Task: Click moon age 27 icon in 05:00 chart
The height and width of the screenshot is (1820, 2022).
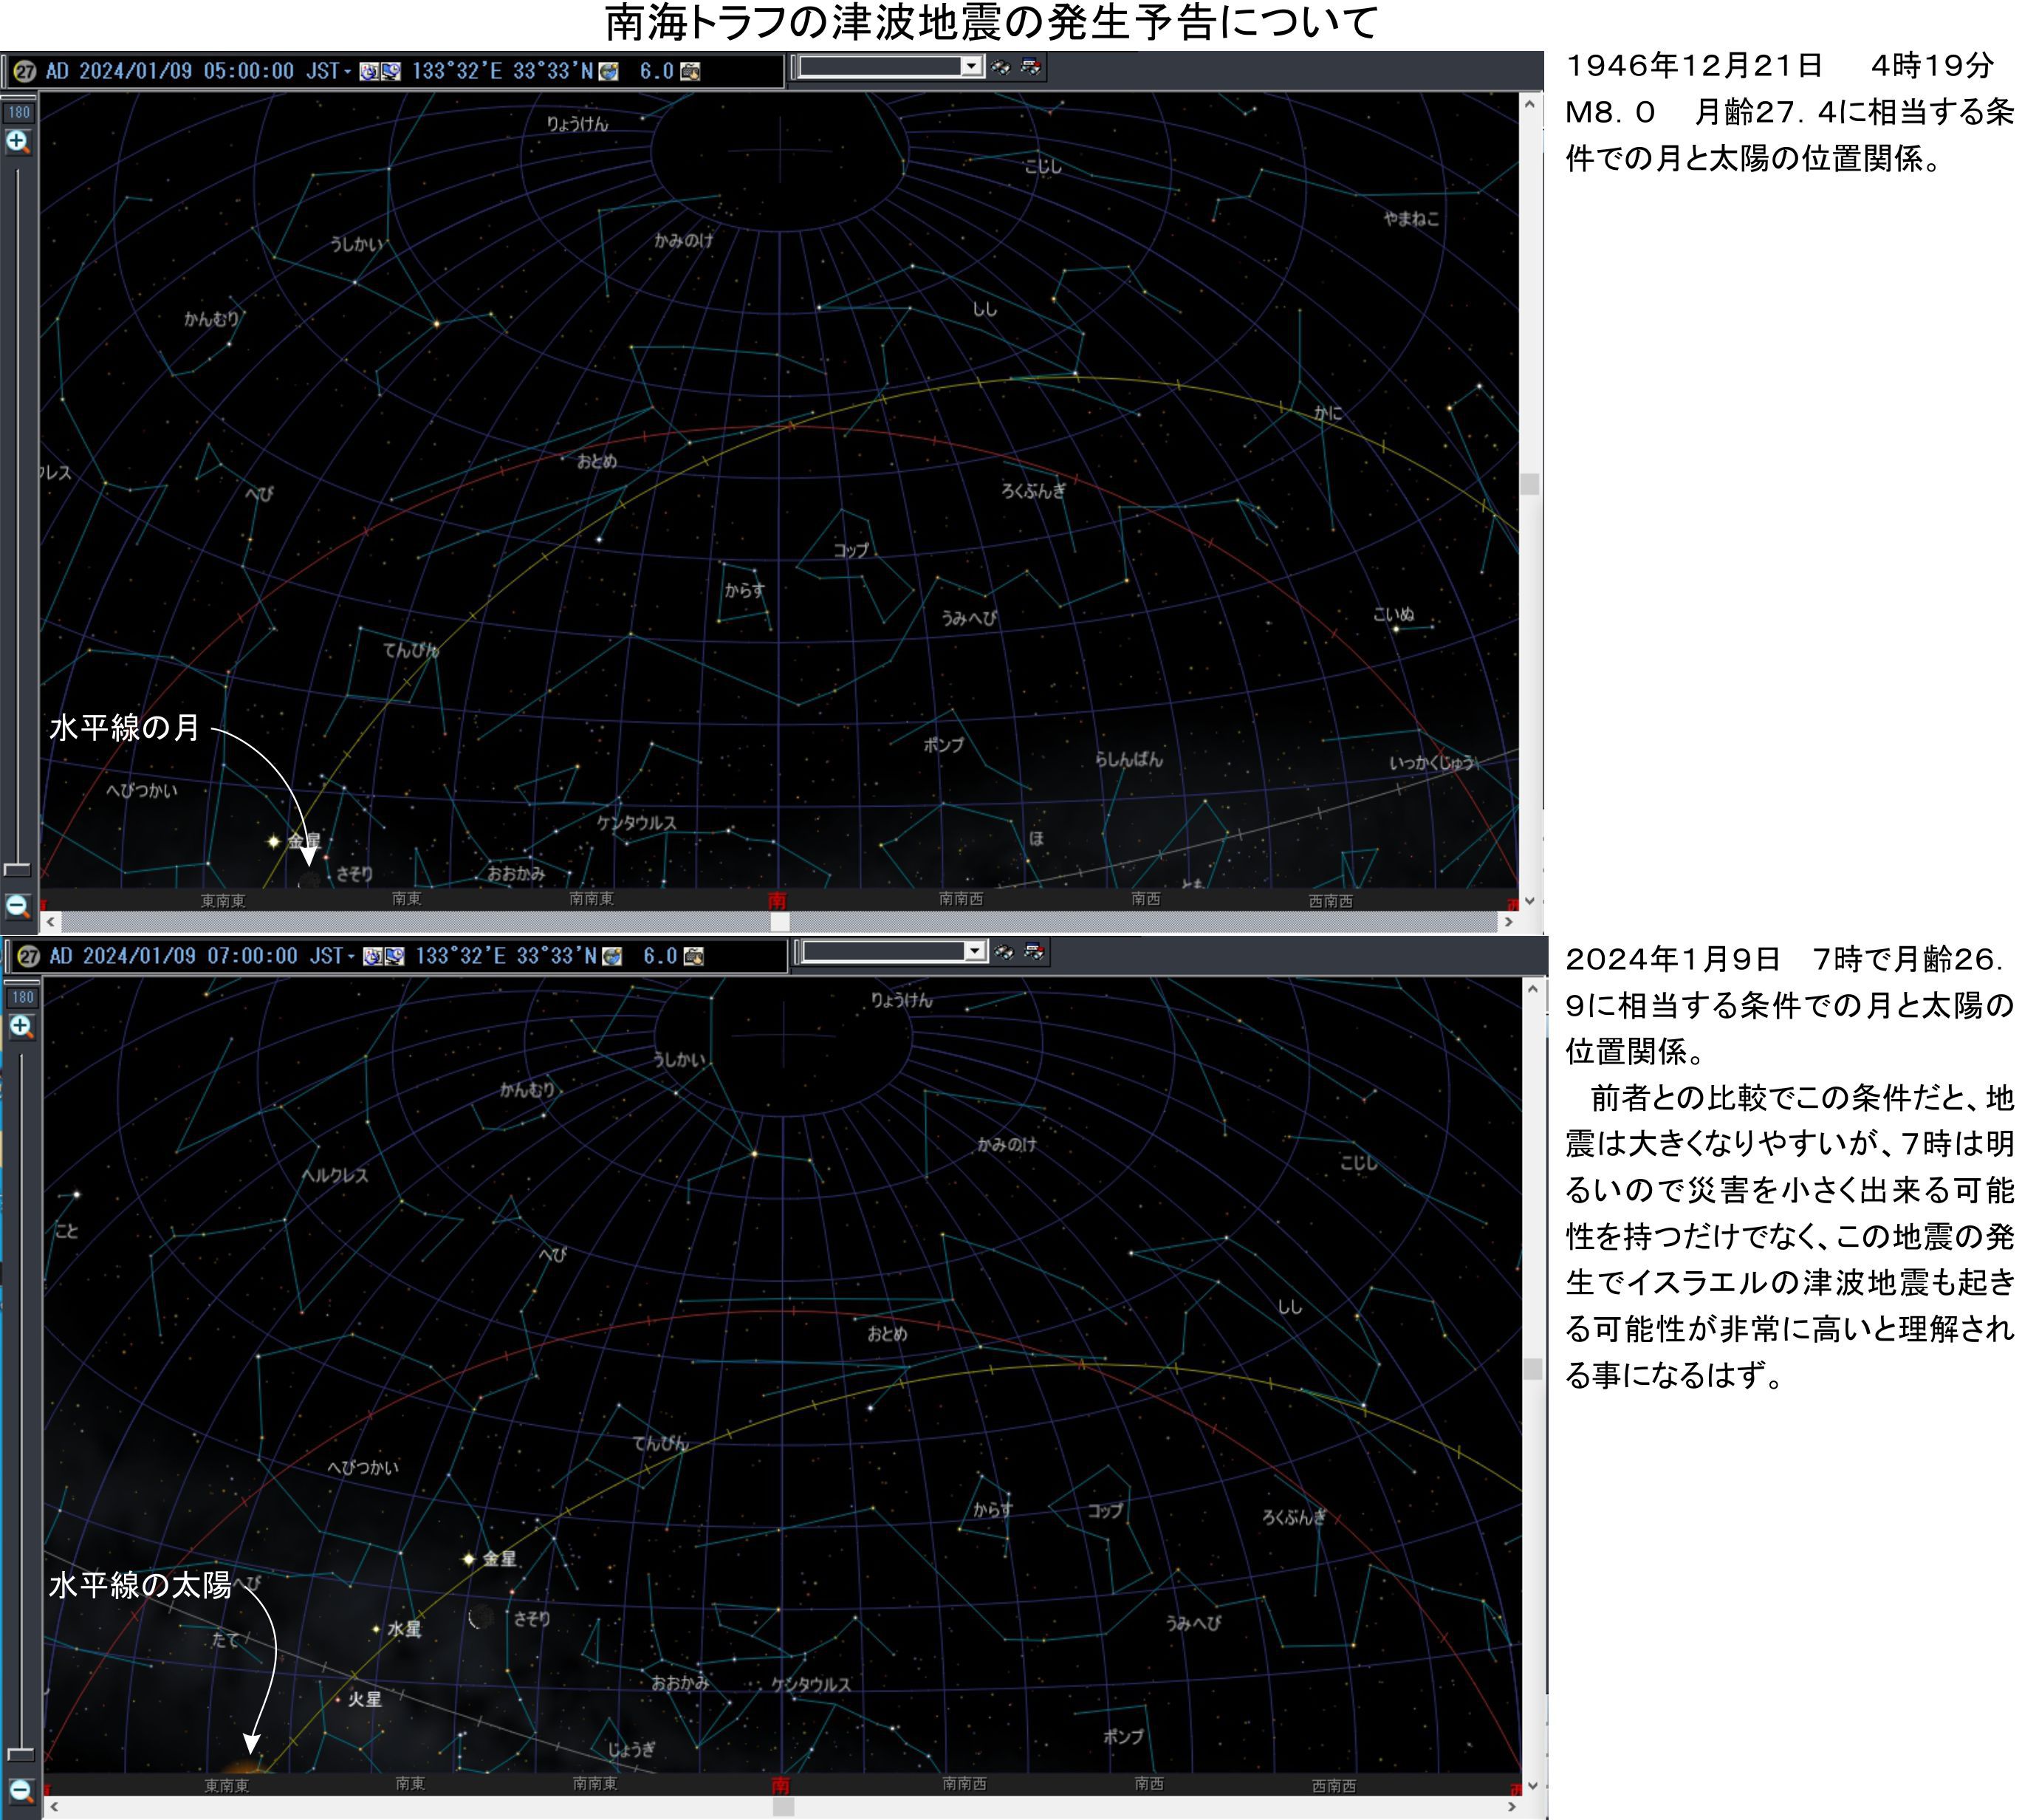Action: pyautogui.click(x=25, y=71)
